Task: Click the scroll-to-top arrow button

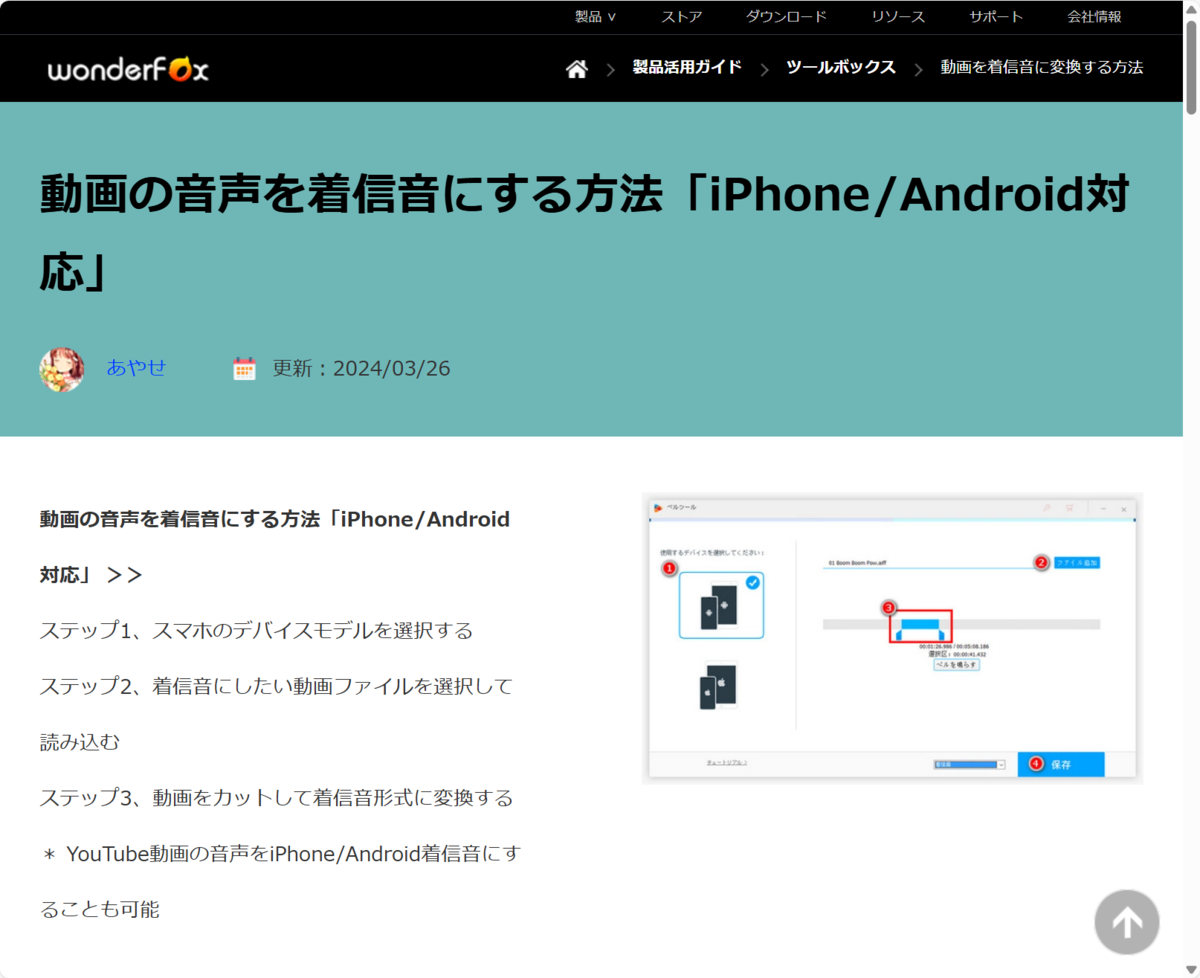Action: coord(1127,922)
